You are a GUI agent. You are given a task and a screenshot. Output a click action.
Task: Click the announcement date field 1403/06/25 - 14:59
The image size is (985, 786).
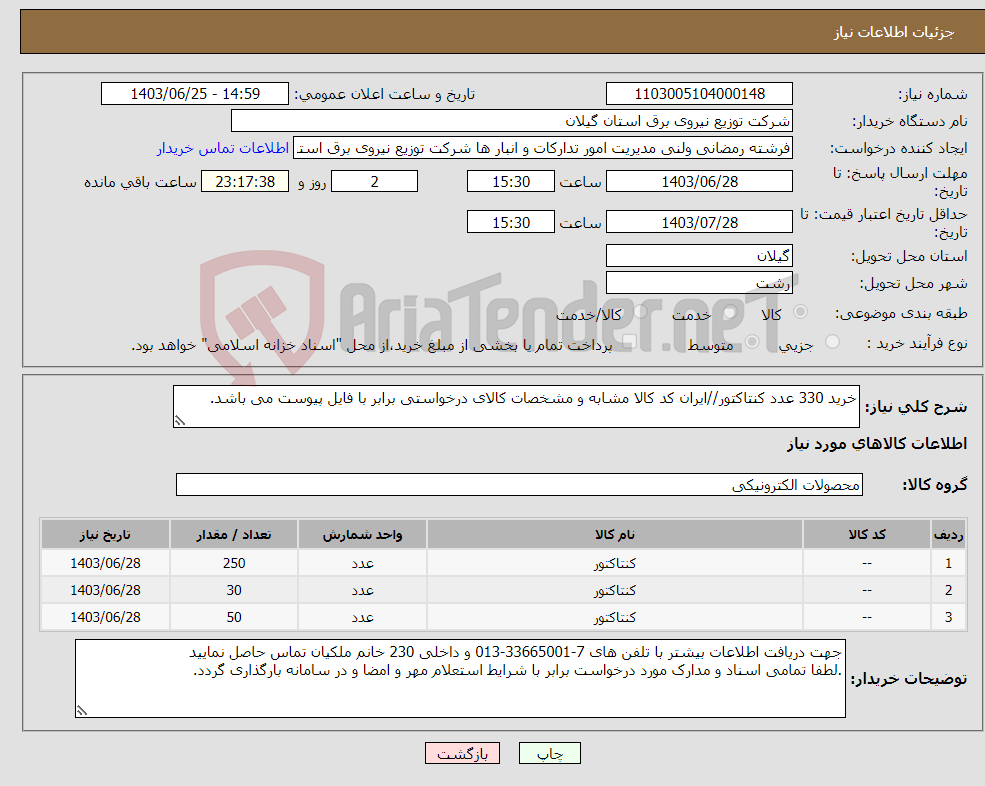195,94
